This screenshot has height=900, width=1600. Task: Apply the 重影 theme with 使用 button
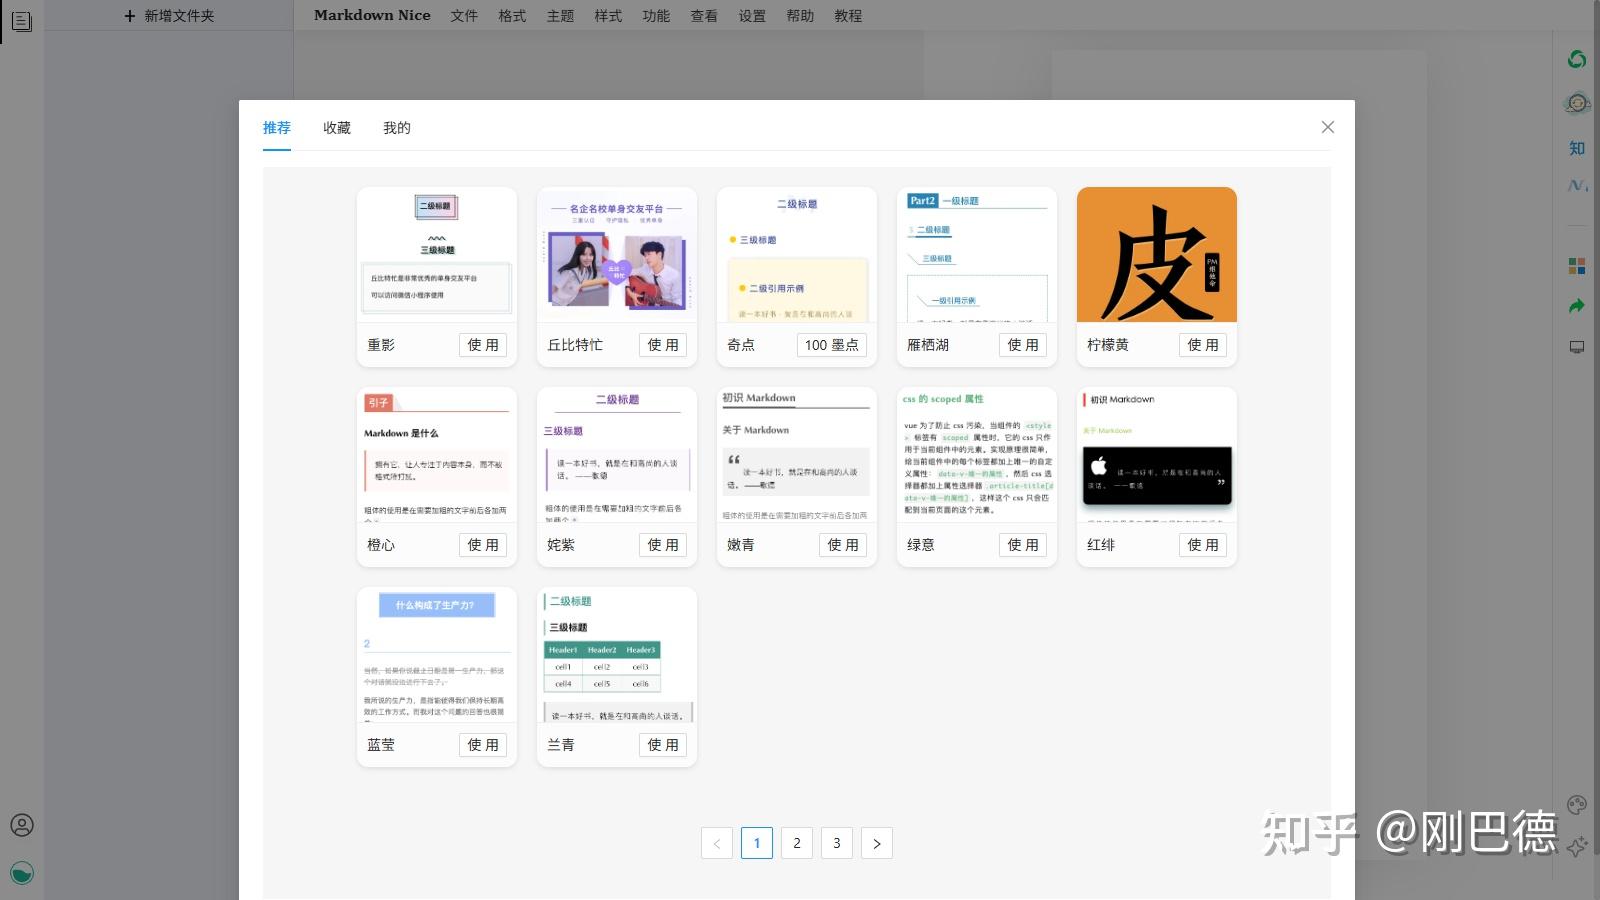[483, 345]
